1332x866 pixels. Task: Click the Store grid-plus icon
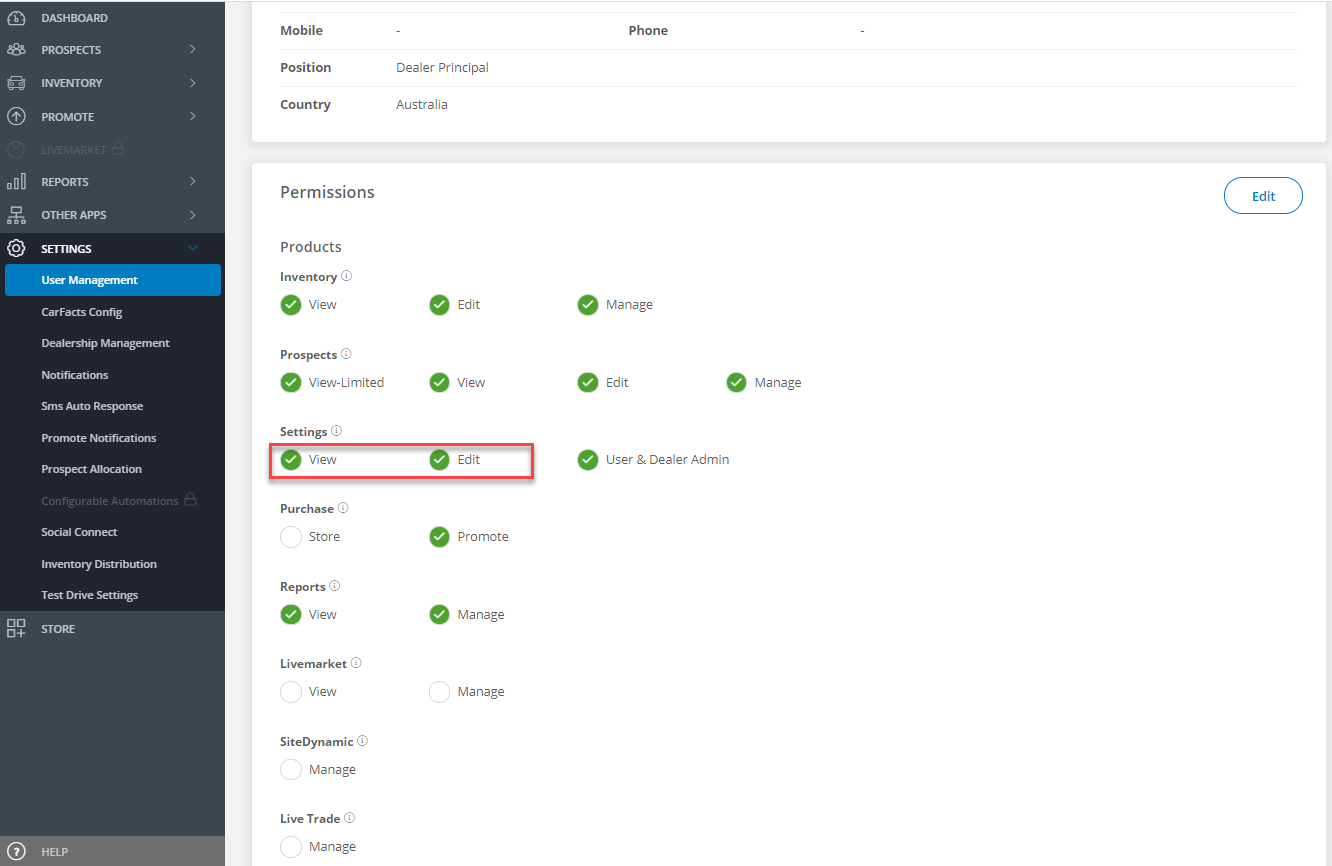(x=16, y=629)
